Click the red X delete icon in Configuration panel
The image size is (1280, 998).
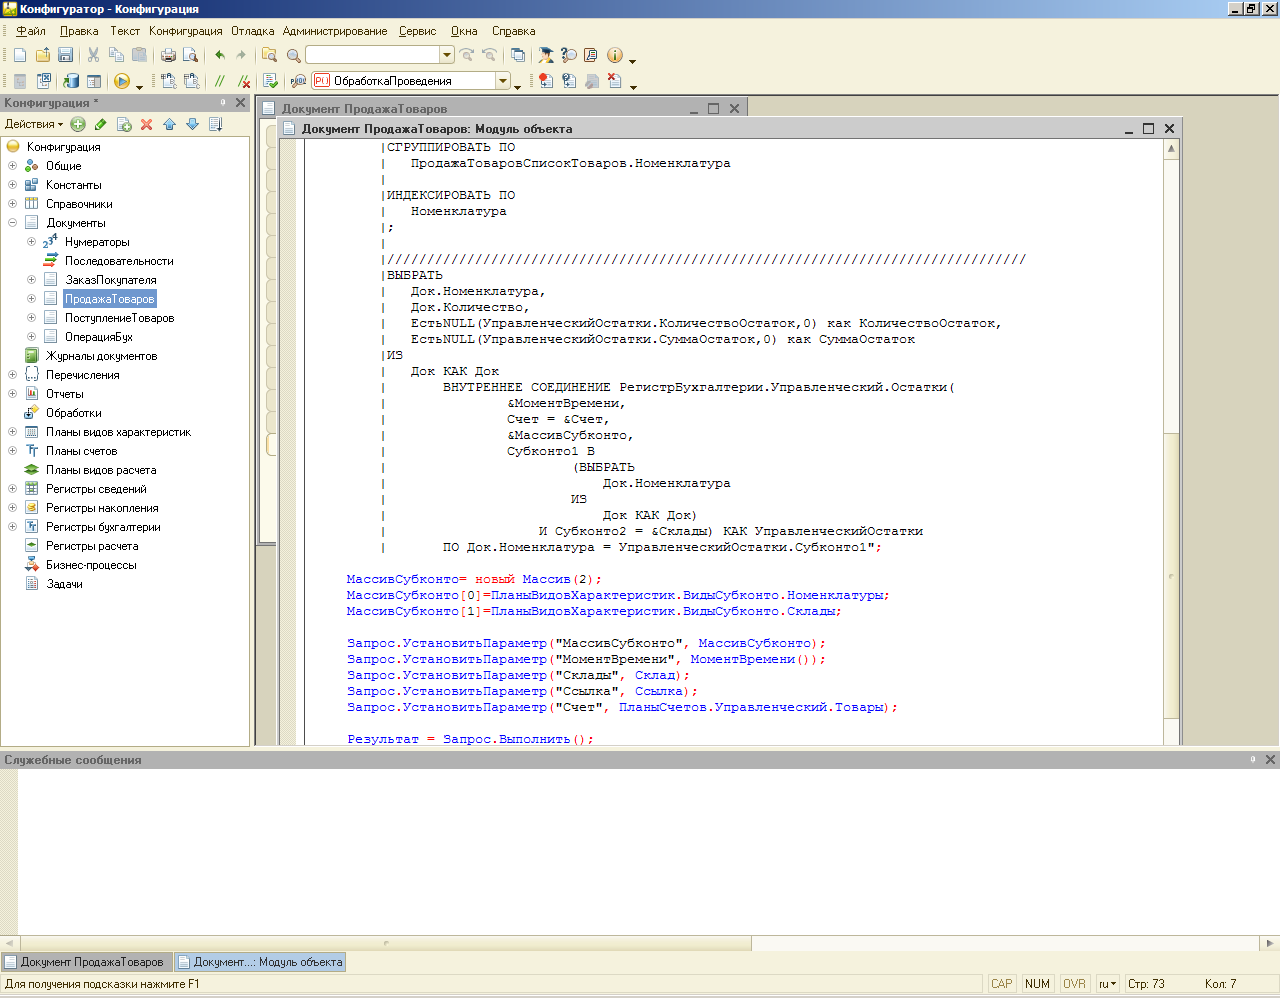tap(146, 124)
